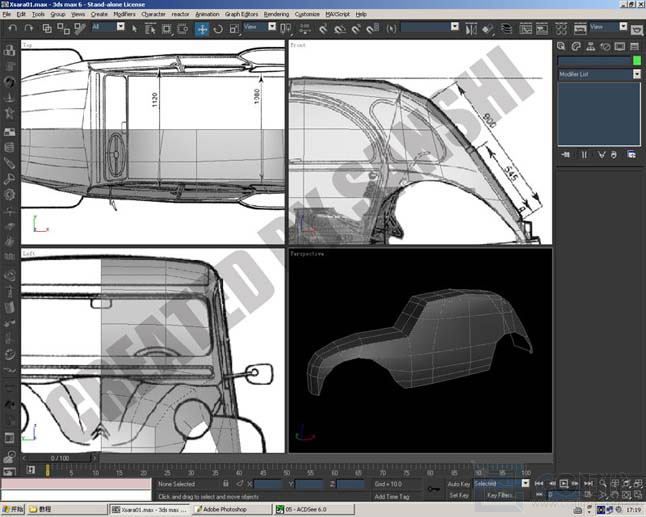Toggle Set Key animation mode

pos(459,495)
